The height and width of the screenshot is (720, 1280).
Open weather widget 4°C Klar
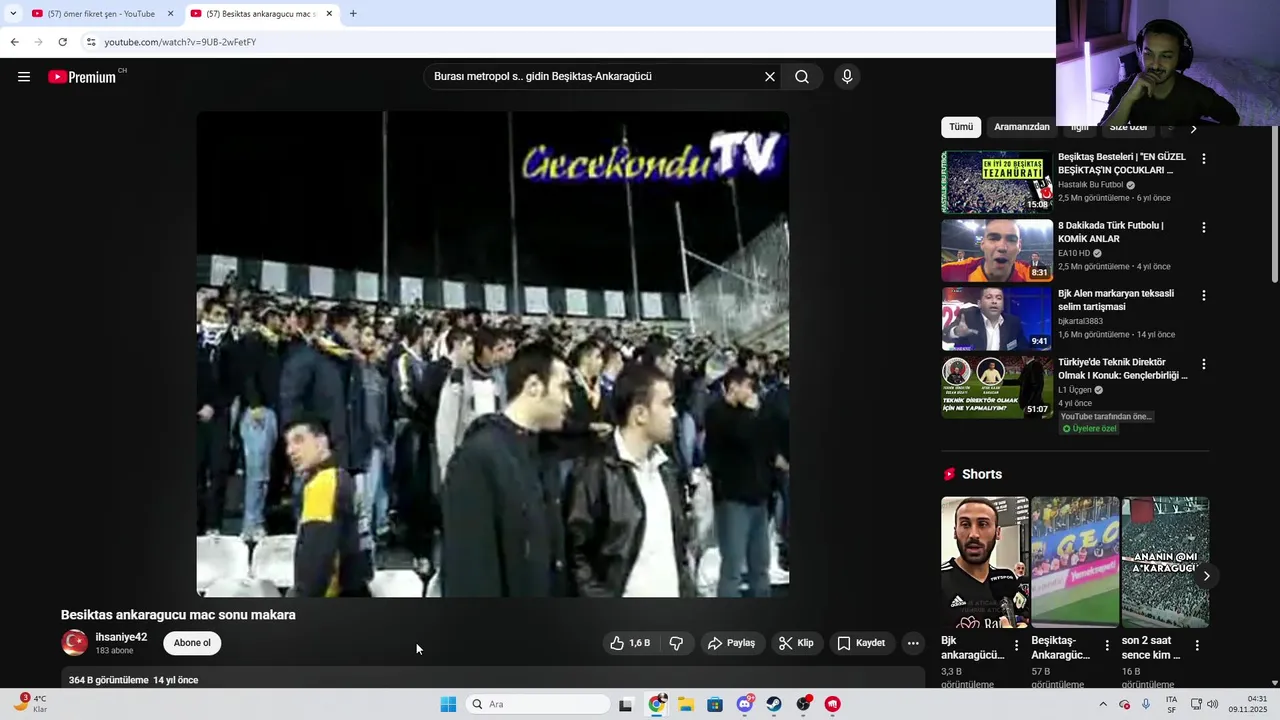pyautogui.click(x=30, y=704)
